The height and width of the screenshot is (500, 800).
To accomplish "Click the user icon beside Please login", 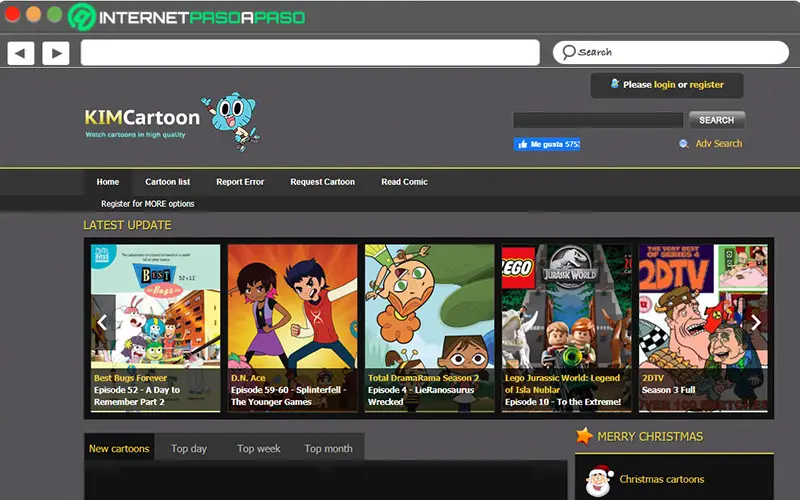I will pyautogui.click(x=615, y=84).
